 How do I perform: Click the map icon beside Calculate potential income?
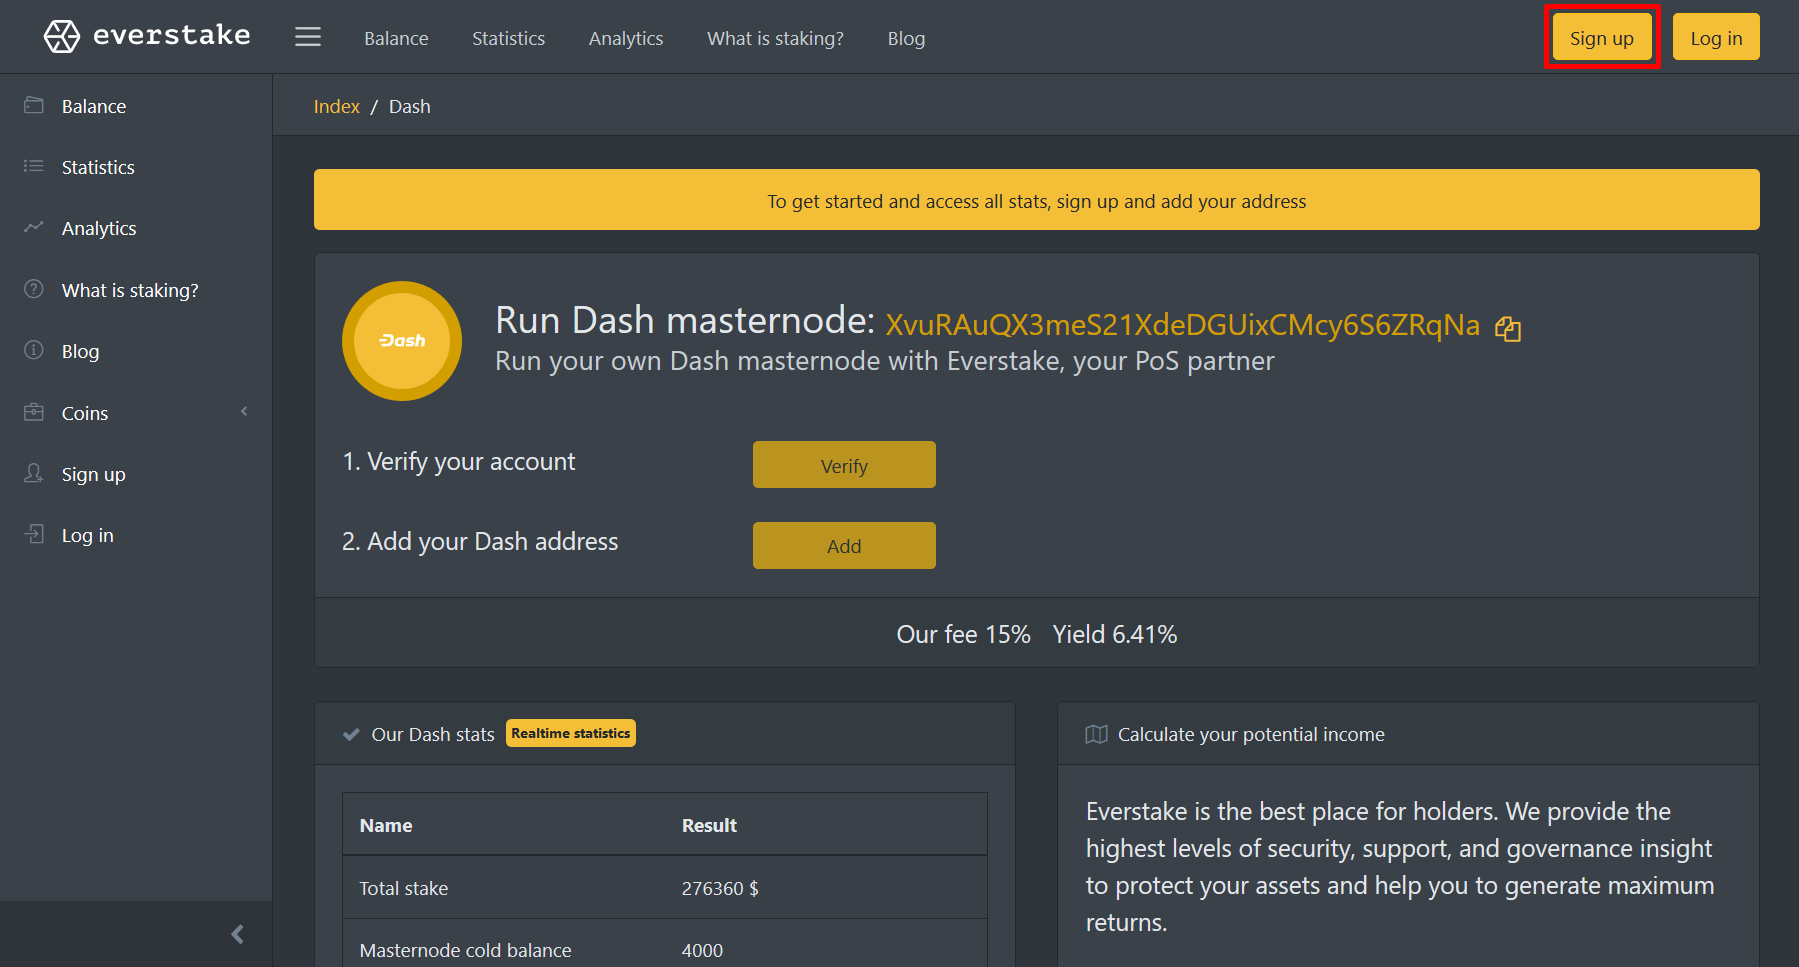[x=1096, y=734]
